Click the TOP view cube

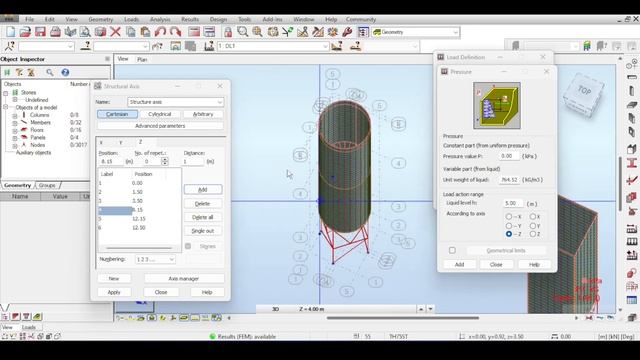tap(584, 91)
